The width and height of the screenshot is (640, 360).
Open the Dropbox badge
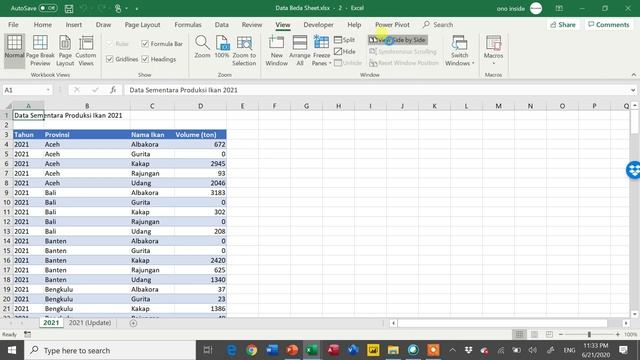pyautogui.click(x=633, y=170)
